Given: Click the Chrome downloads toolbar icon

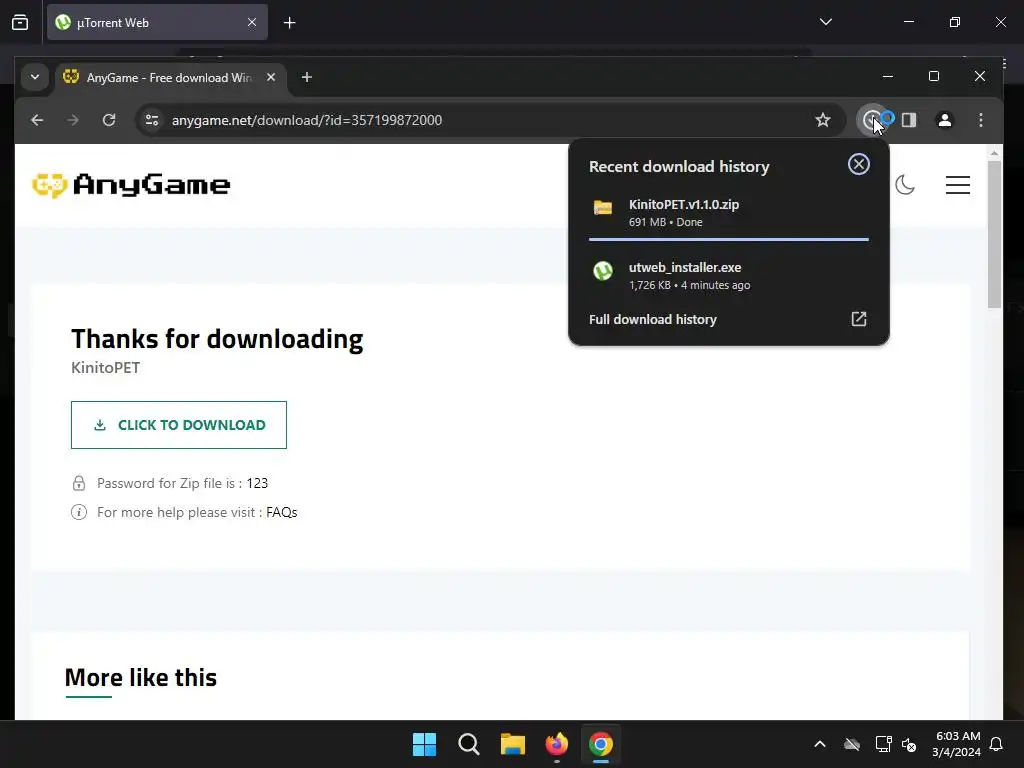Looking at the screenshot, I should point(872,120).
